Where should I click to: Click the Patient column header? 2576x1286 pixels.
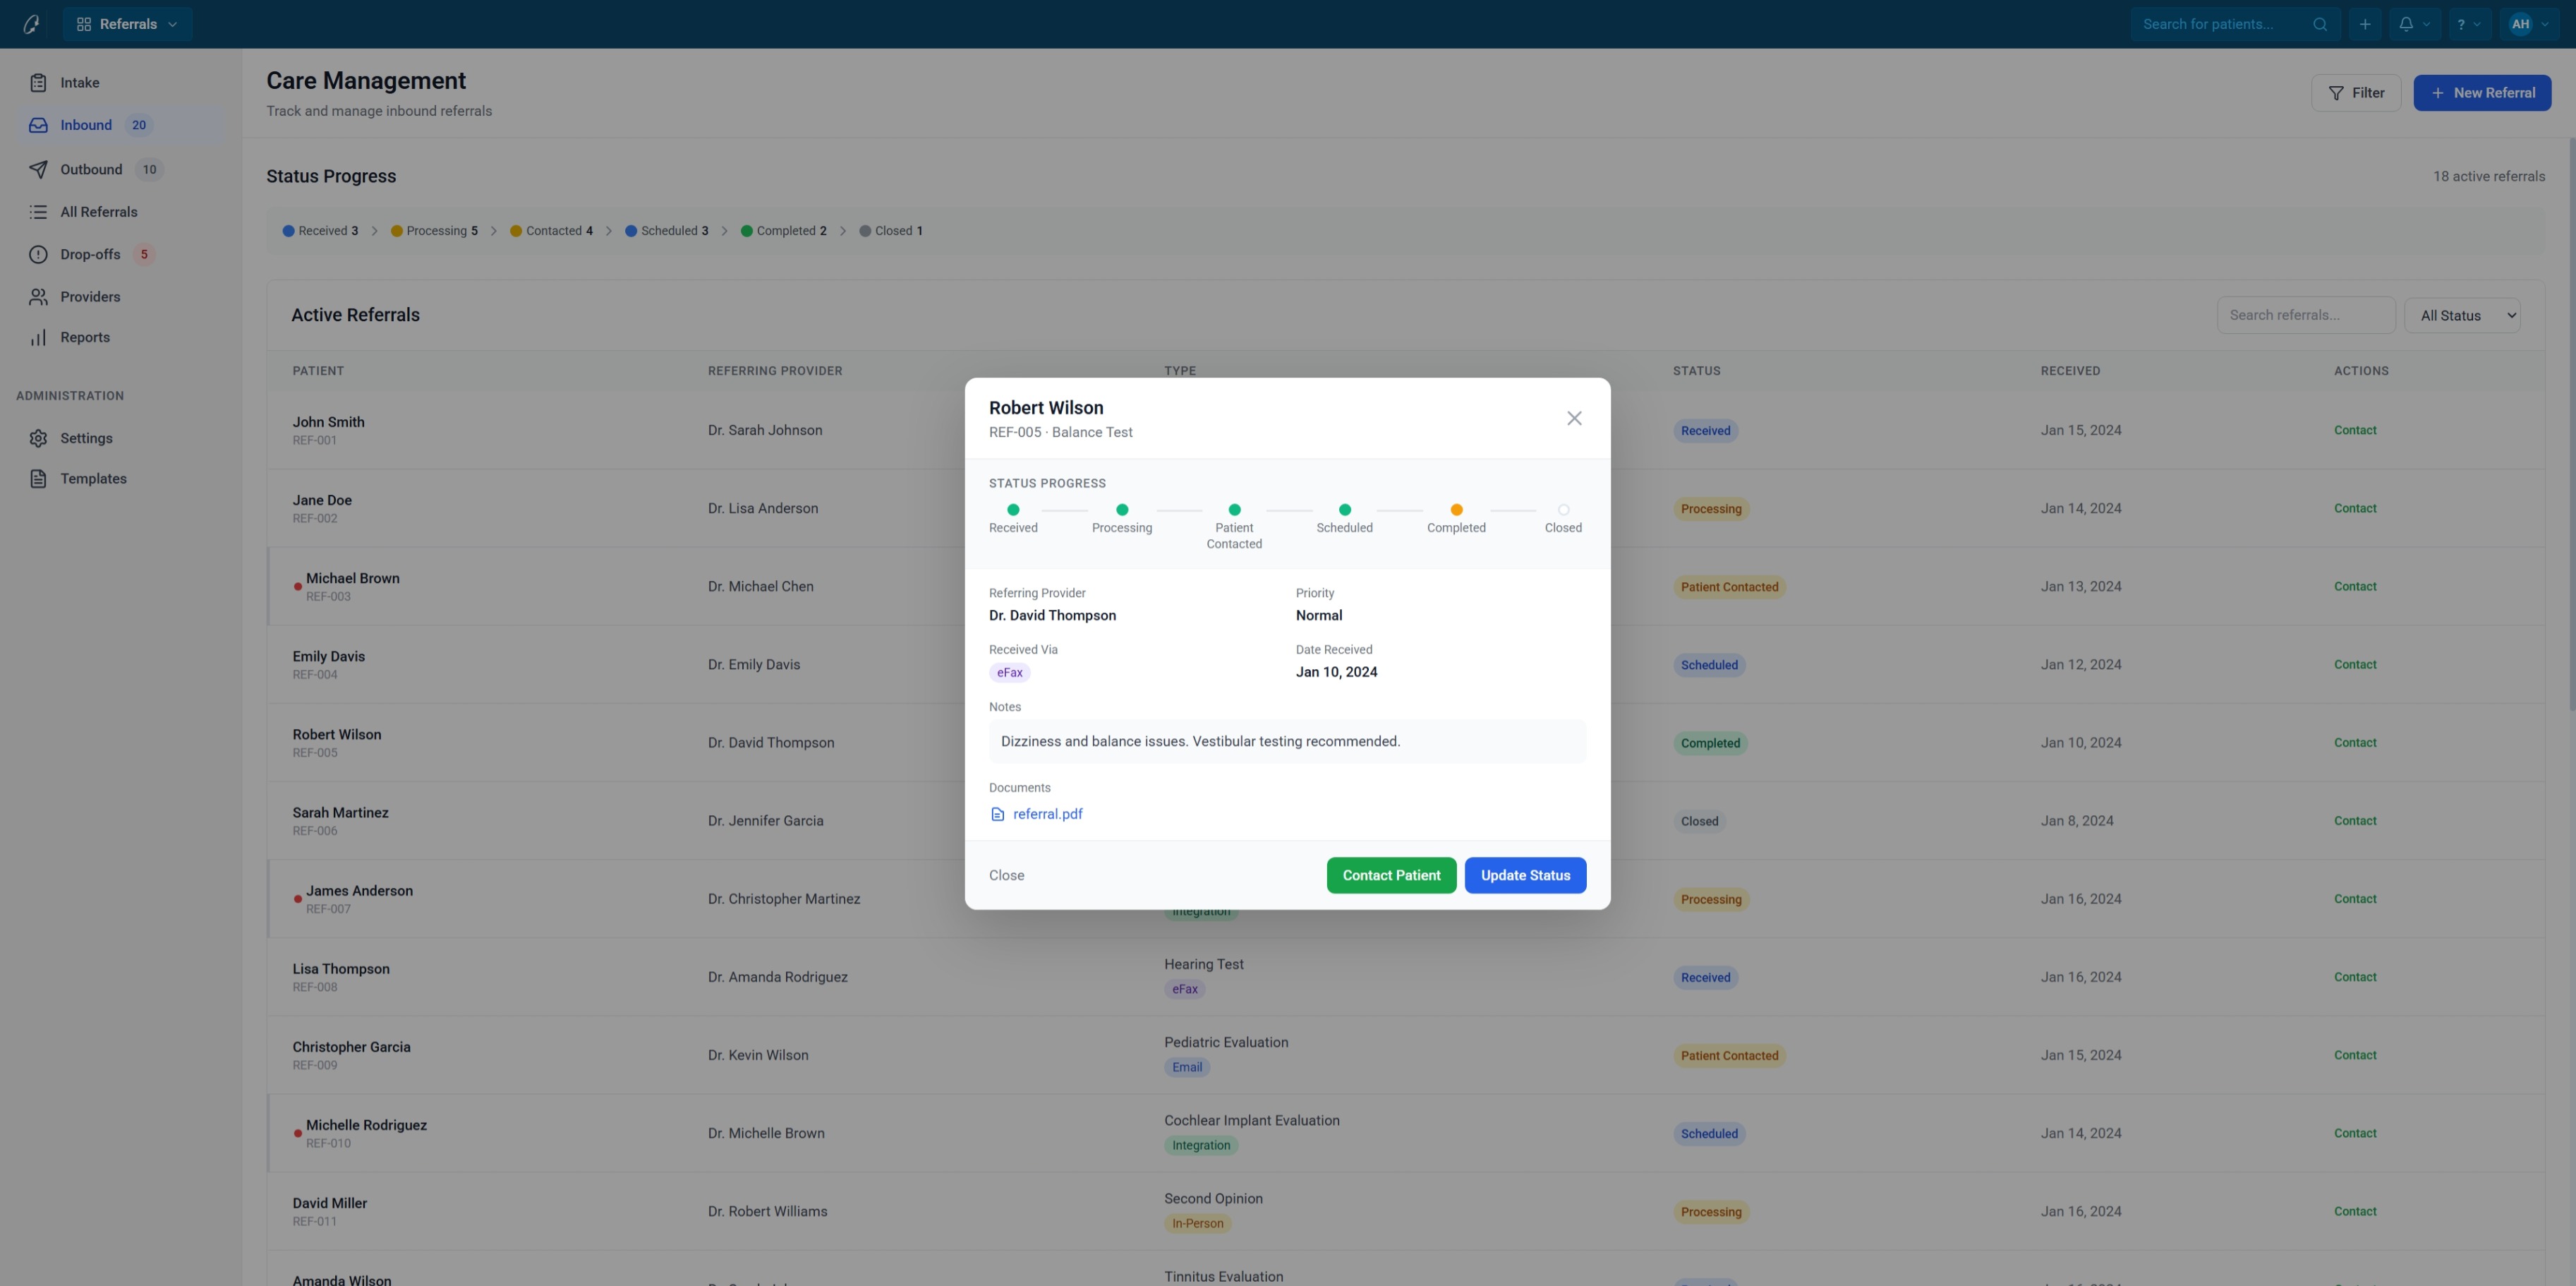click(x=318, y=371)
